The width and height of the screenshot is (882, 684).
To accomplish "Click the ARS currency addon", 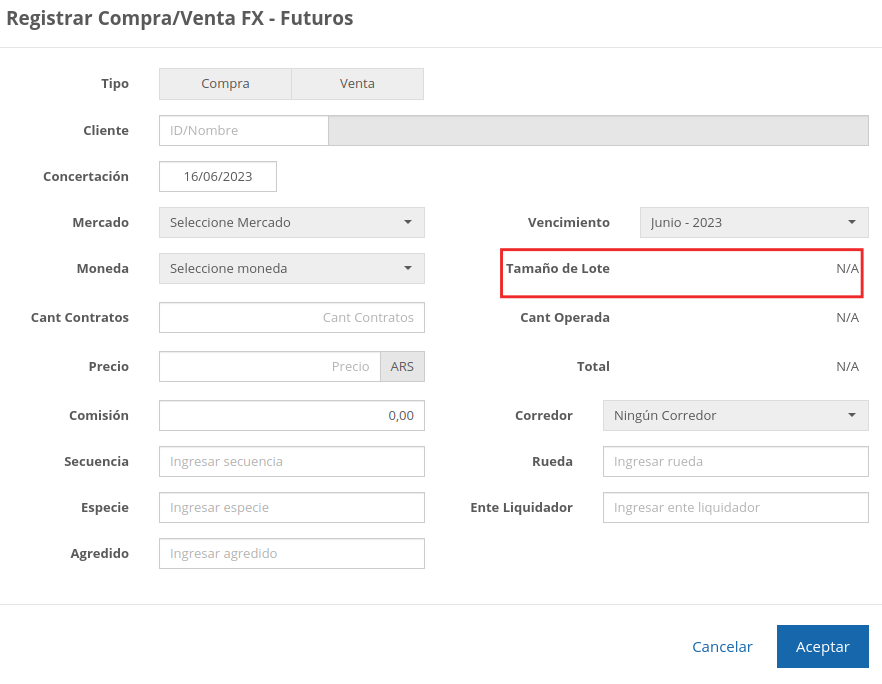I will tap(402, 367).
